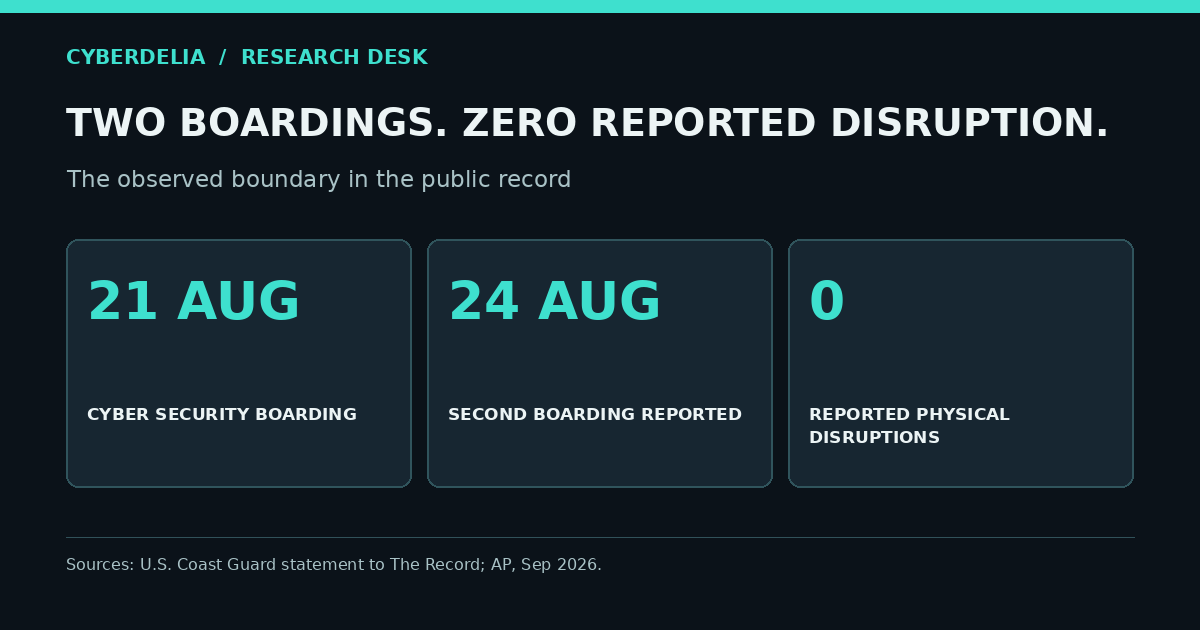Click the subtitle 'The observed boundary in the public record'
The image size is (1200, 630).
pos(319,180)
